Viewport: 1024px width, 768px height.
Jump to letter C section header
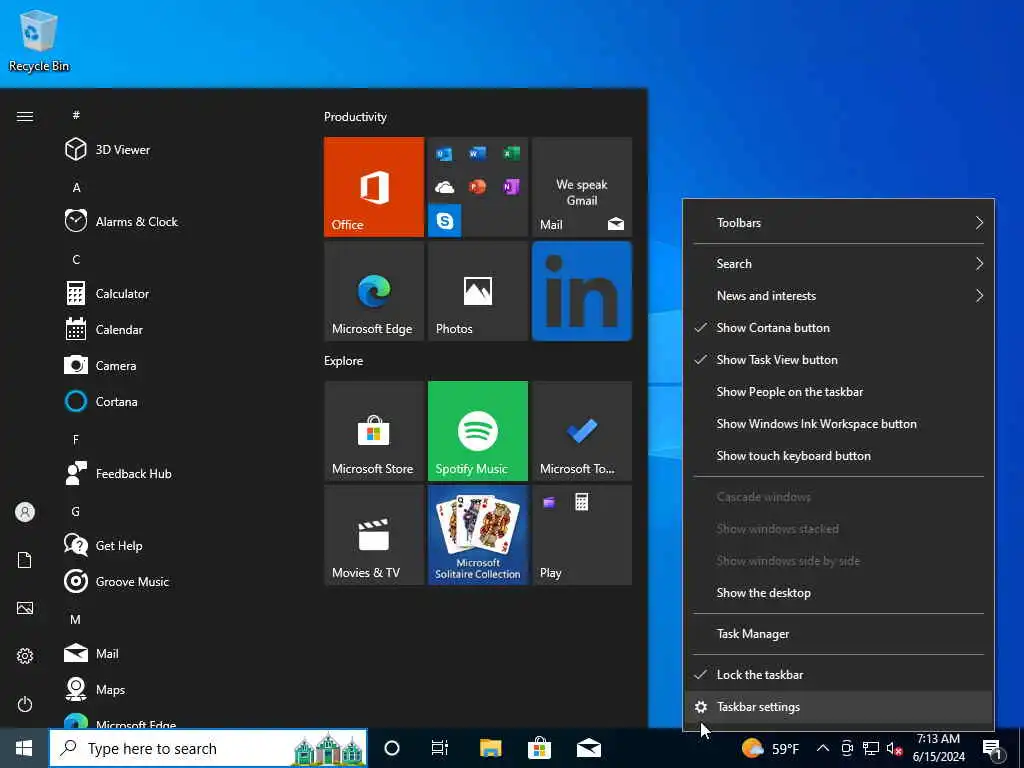(x=76, y=259)
